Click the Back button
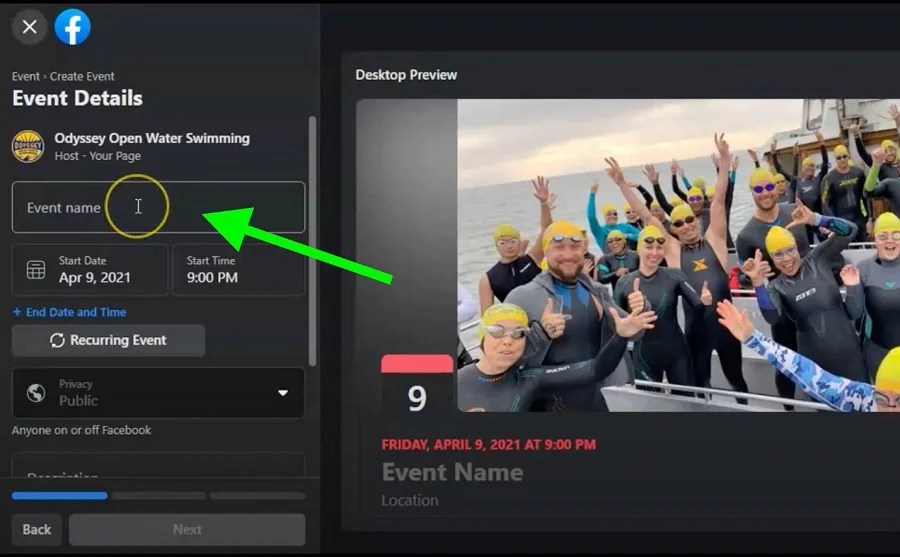 pos(37,530)
